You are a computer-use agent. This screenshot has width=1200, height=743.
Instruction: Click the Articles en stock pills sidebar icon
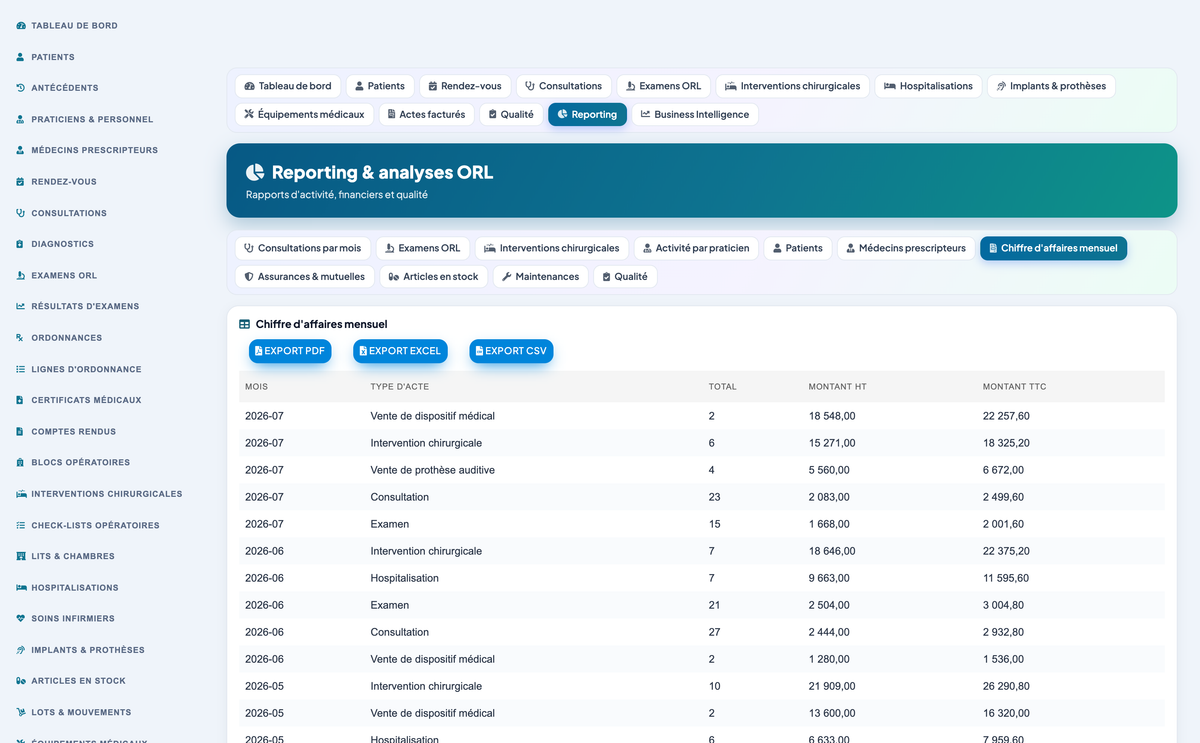coord(21,681)
